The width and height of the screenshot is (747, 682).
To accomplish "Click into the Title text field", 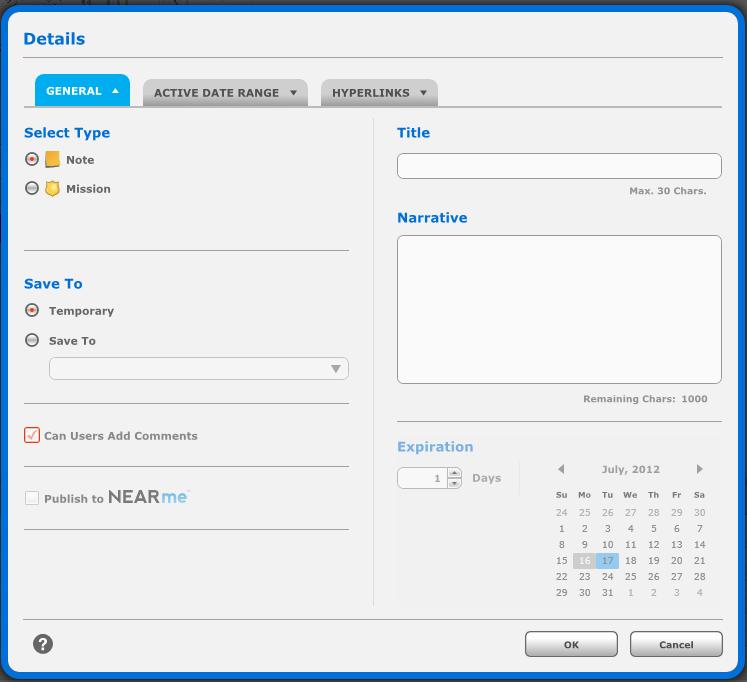I will click(558, 166).
